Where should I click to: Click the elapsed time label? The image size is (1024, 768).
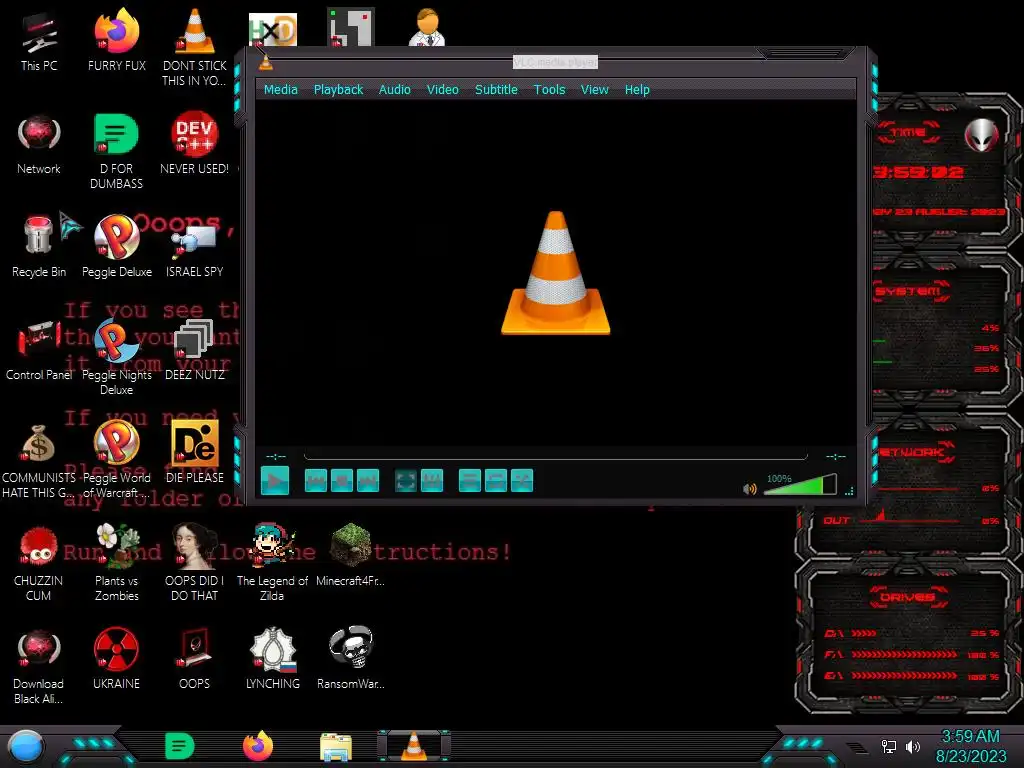pos(276,456)
